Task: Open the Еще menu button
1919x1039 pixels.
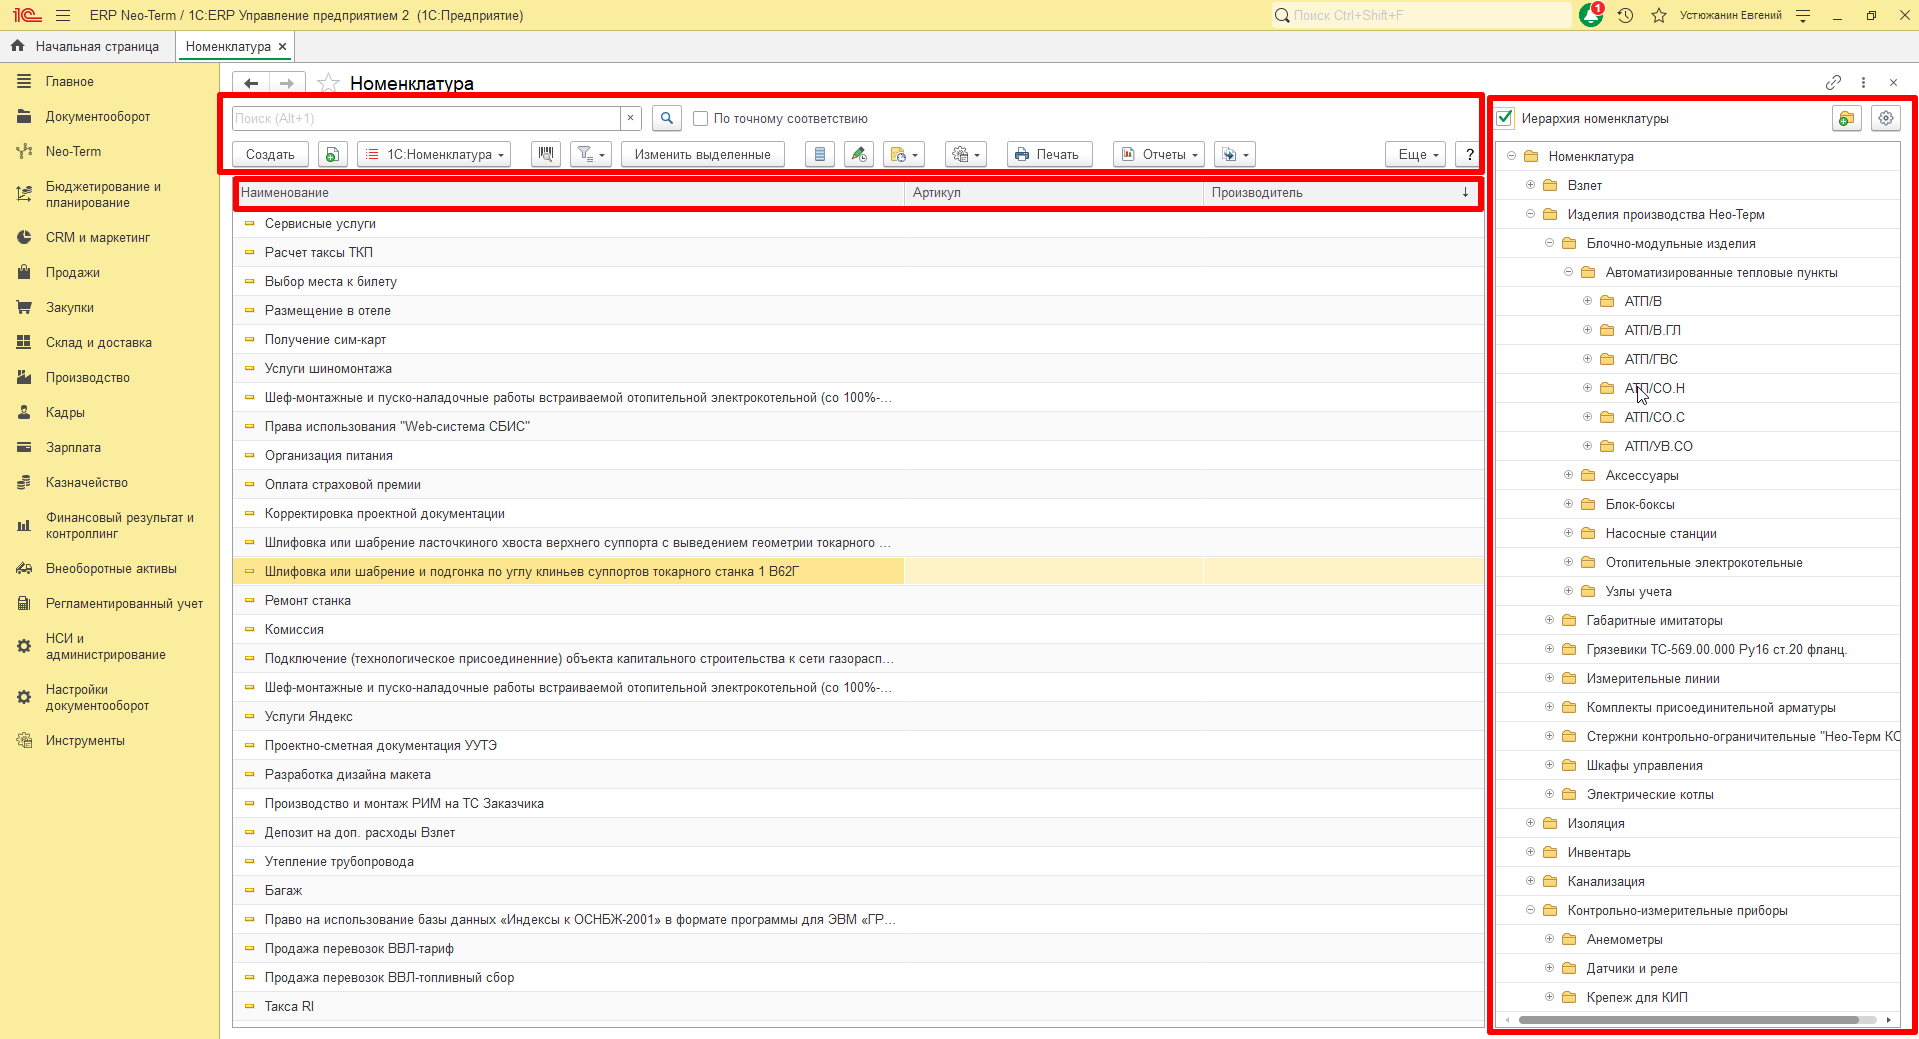Action: point(1416,154)
